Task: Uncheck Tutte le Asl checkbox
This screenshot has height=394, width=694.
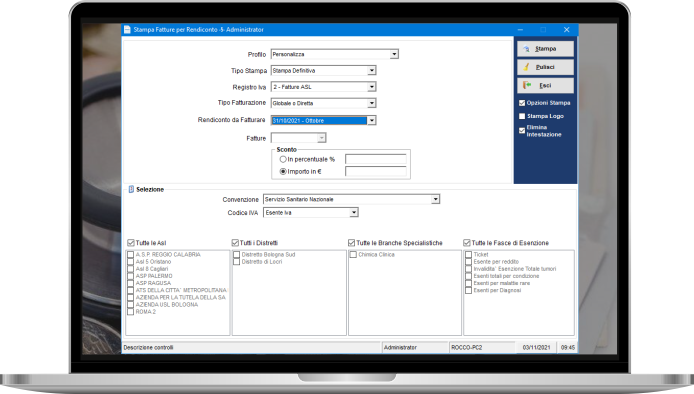Action: (x=131, y=243)
